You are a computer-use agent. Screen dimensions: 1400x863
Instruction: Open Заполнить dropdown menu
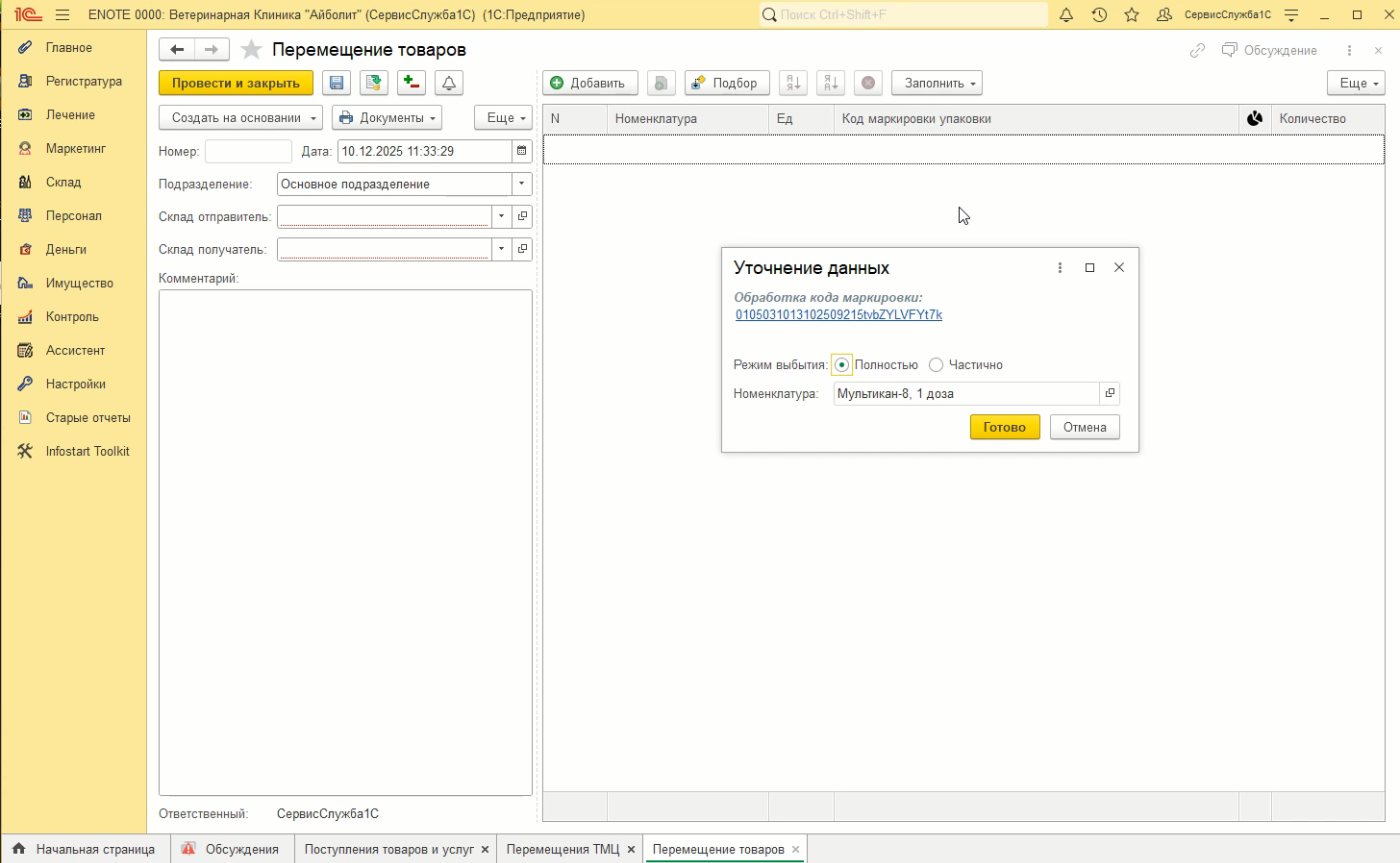point(936,83)
